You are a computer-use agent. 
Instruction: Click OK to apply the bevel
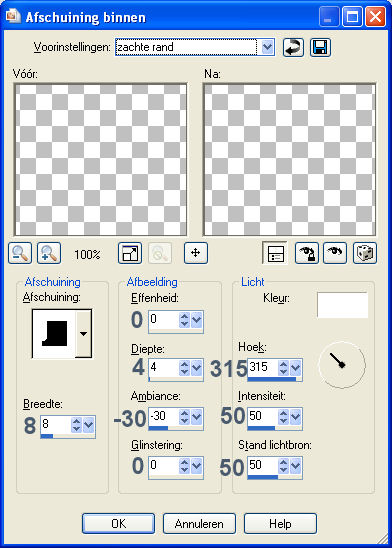[118, 524]
